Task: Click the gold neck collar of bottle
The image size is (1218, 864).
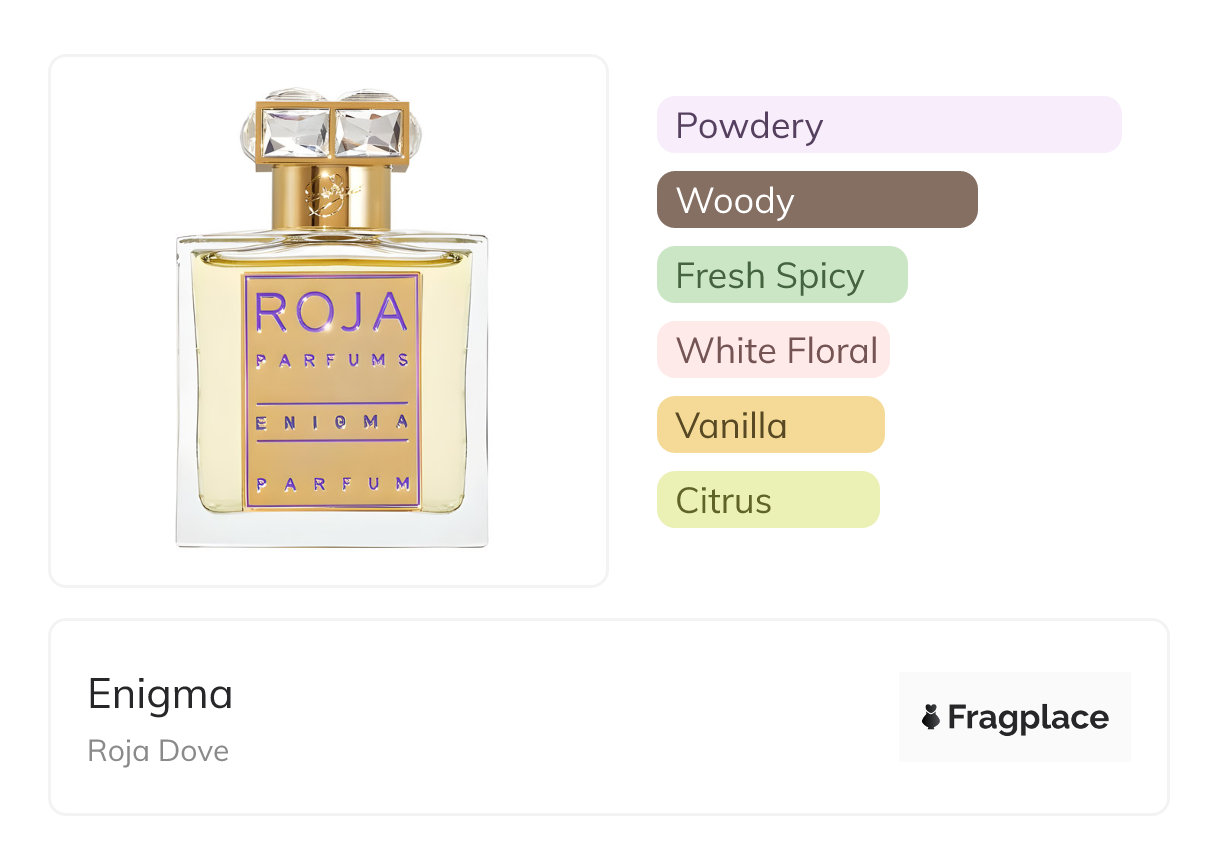Action: pyautogui.click(x=332, y=196)
